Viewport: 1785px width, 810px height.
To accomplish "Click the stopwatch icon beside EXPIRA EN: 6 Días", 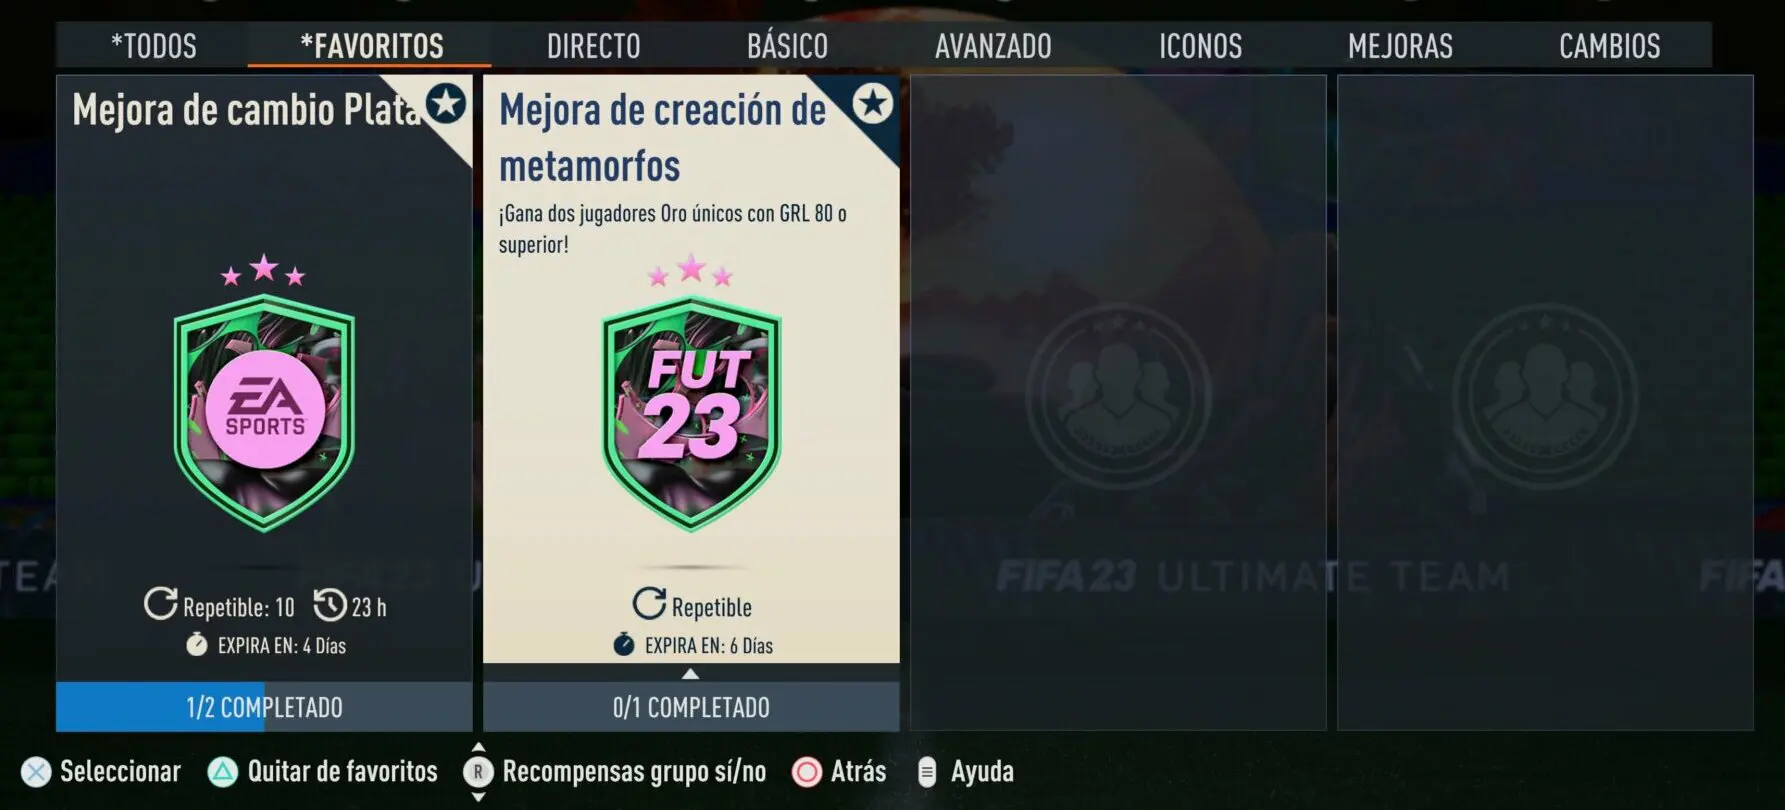I will [x=624, y=644].
